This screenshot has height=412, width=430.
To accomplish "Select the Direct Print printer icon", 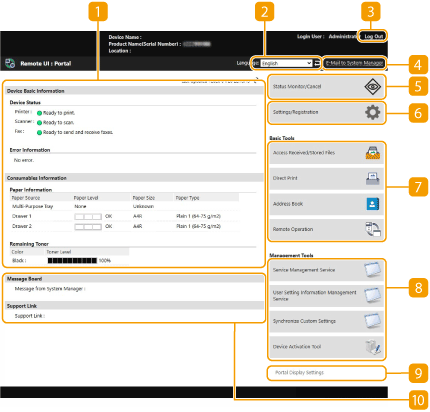I will click(x=373, y=178).
